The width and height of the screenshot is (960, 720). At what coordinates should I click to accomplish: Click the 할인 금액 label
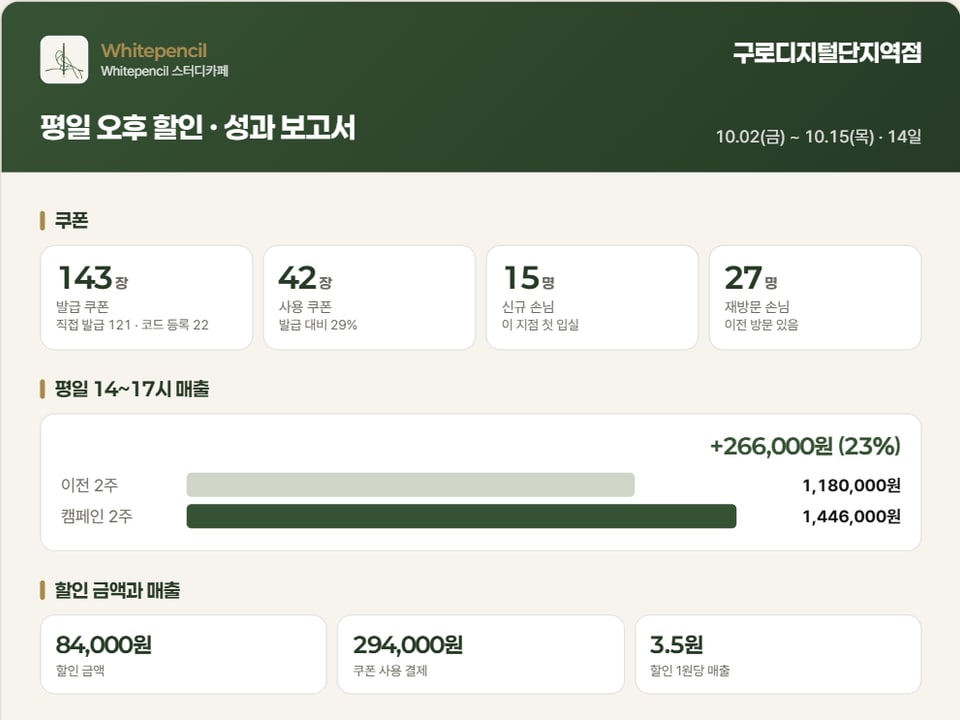pyautogui.click(x=80, y=670)
